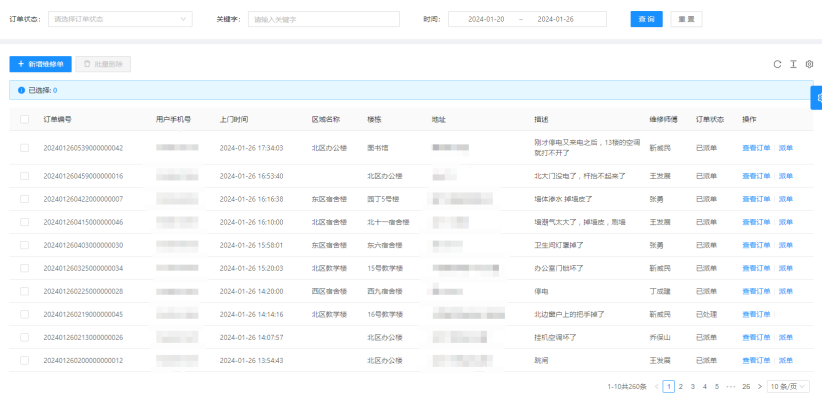Viewport: 822px width, 396px height.
Task: Click 派单 for the 跳闸 order
Action: pyautogui.click(x=785, y=360)
